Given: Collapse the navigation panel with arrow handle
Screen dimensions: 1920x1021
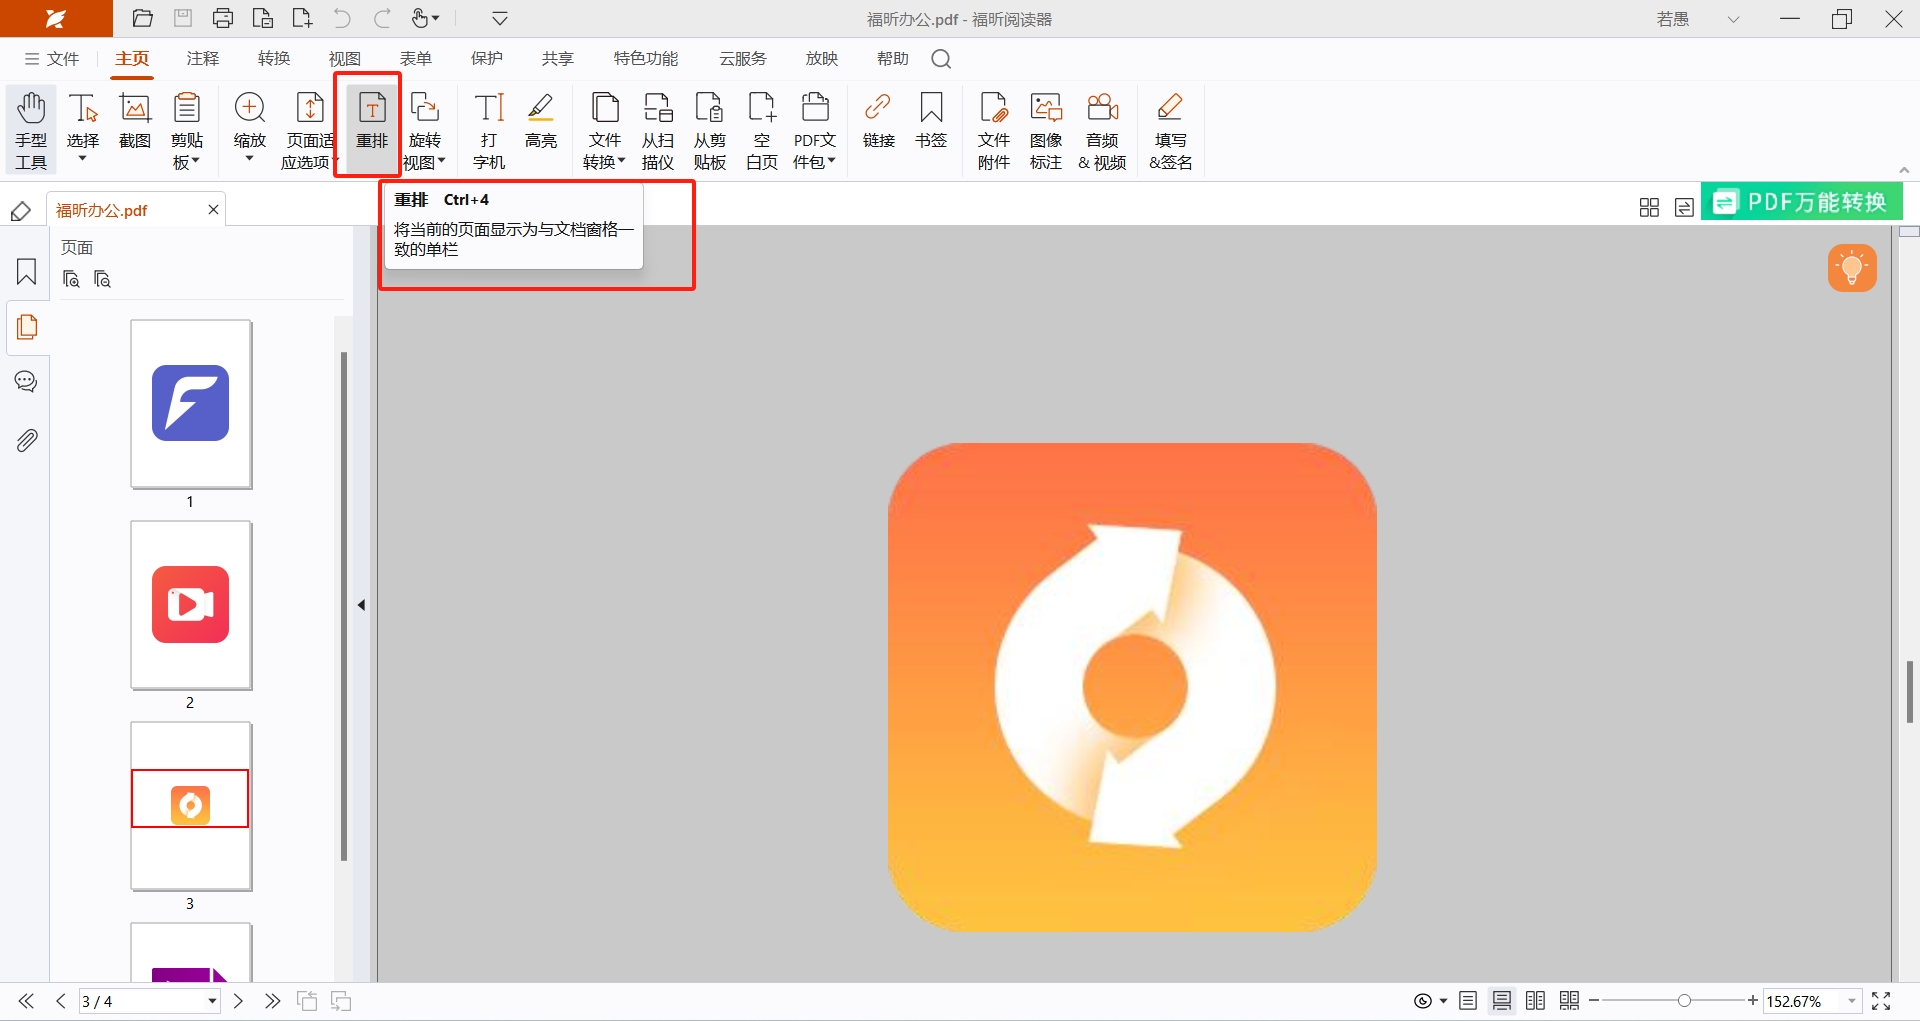Looking at the screenshot, I should (x=361, y=605).
